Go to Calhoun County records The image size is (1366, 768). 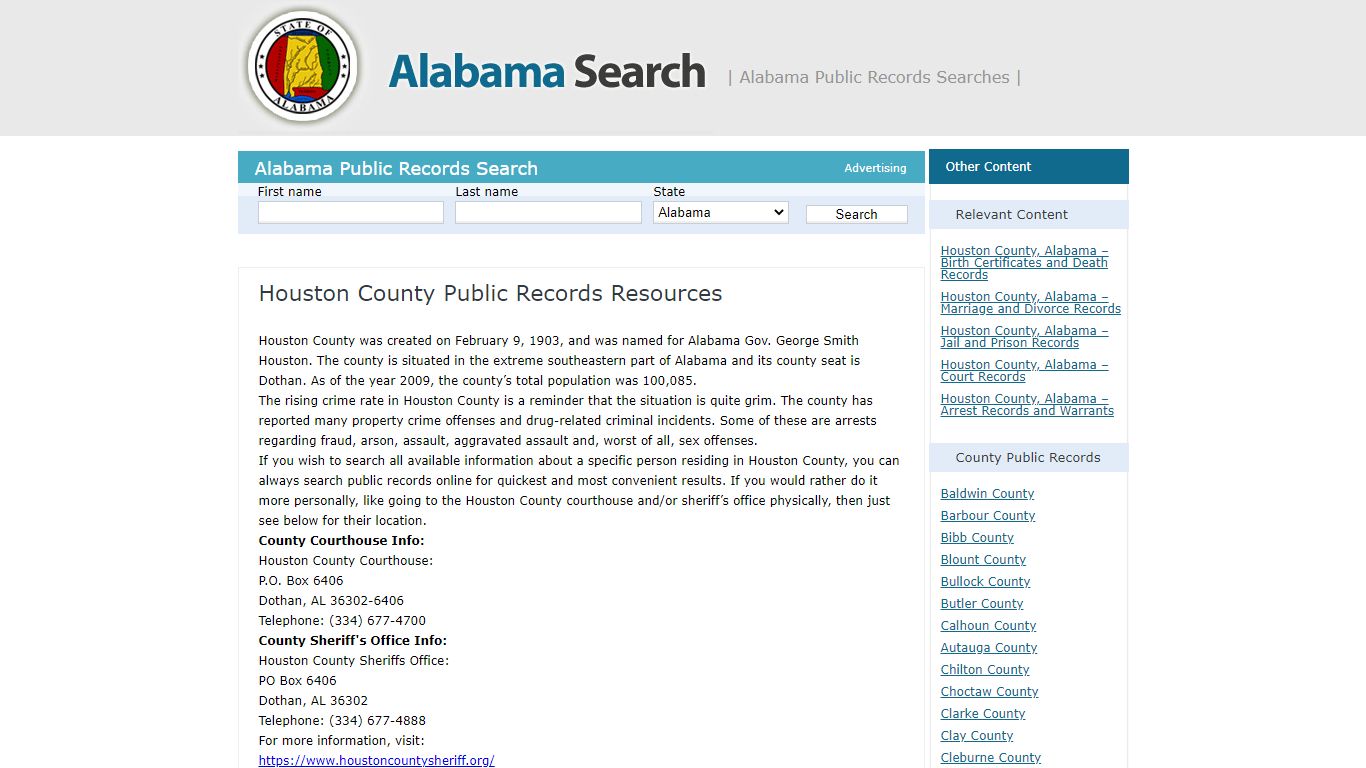click(x=988, y=626)
